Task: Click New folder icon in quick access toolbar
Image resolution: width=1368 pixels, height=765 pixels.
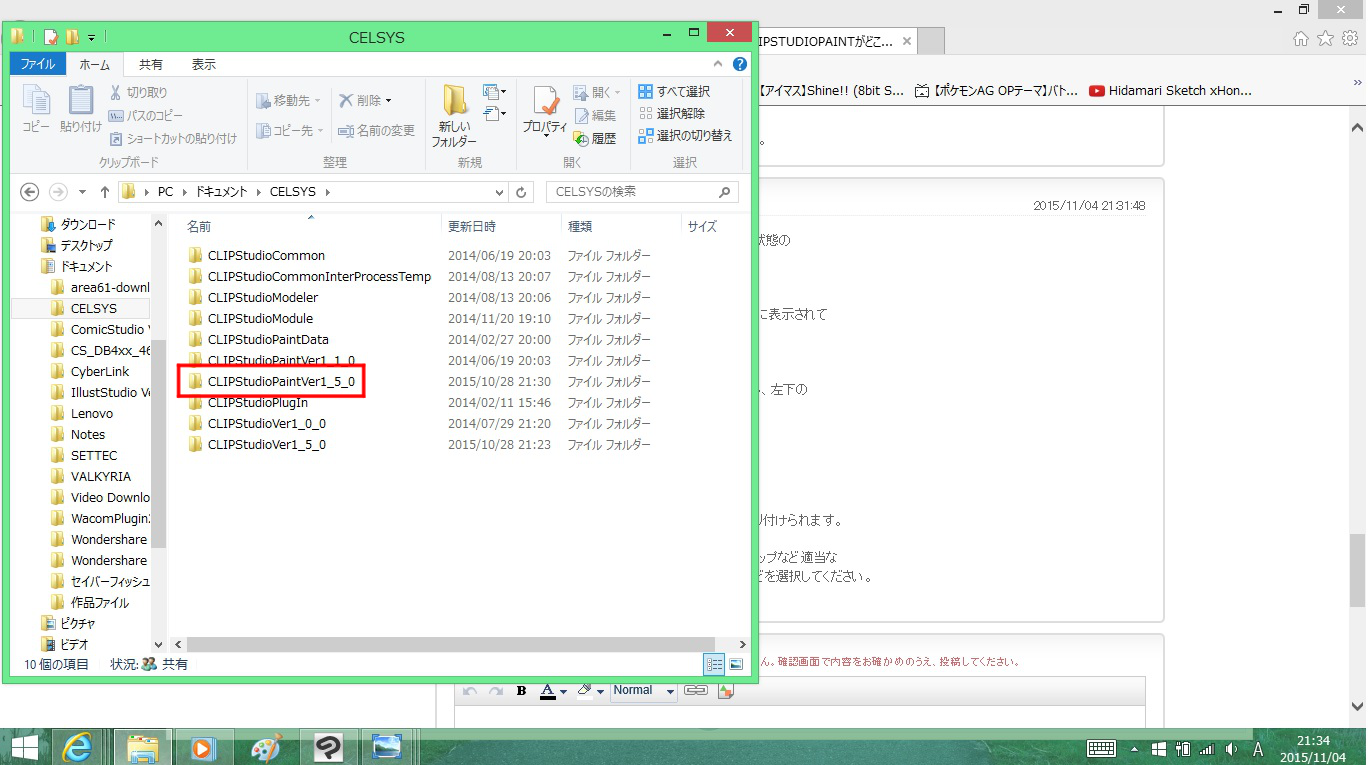Action: (x=72, y=38)
